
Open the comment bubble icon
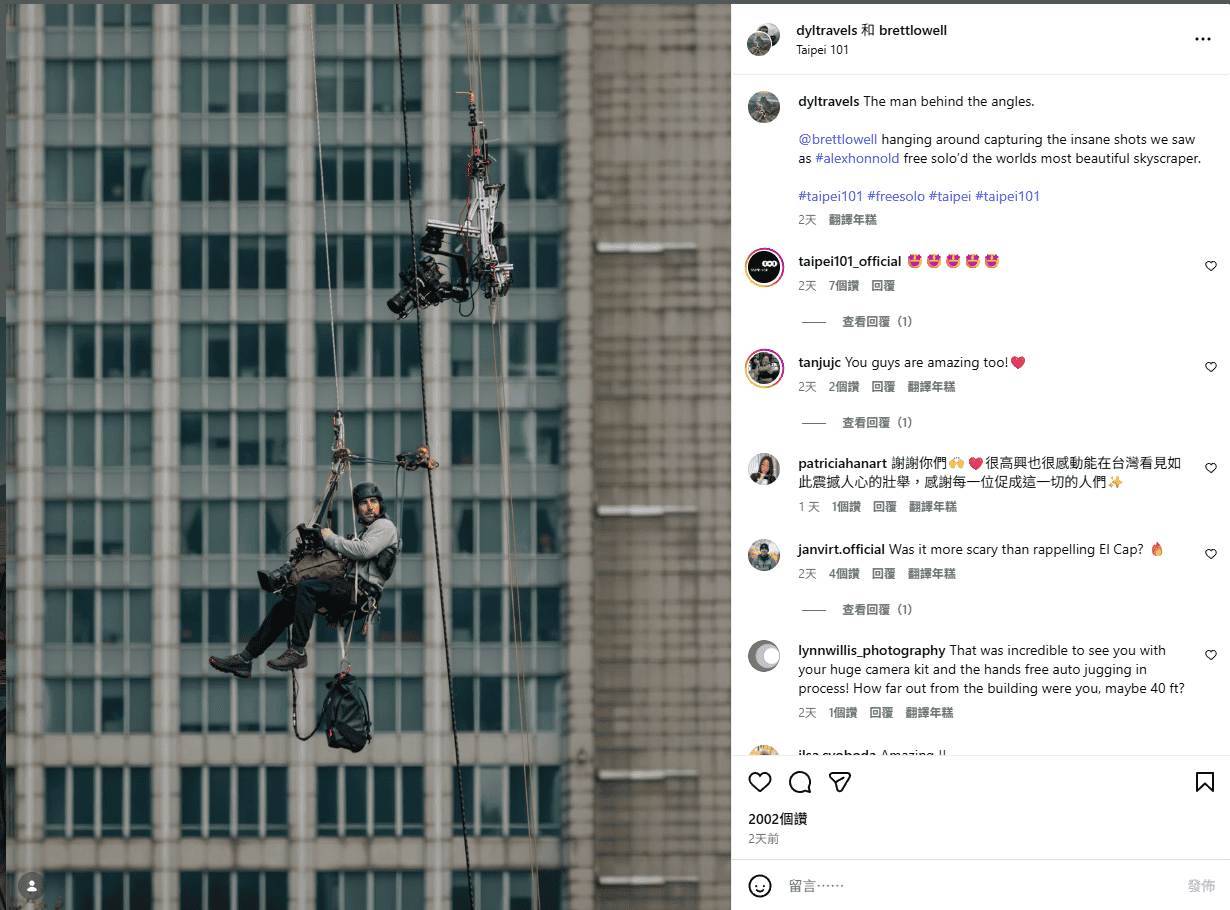[800, 782]
